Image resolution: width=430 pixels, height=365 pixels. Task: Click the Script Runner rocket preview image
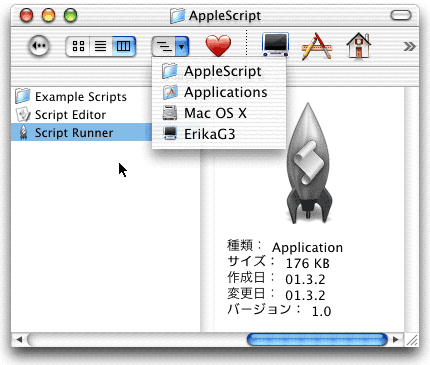pyautogui.click(x=308, y=163)
